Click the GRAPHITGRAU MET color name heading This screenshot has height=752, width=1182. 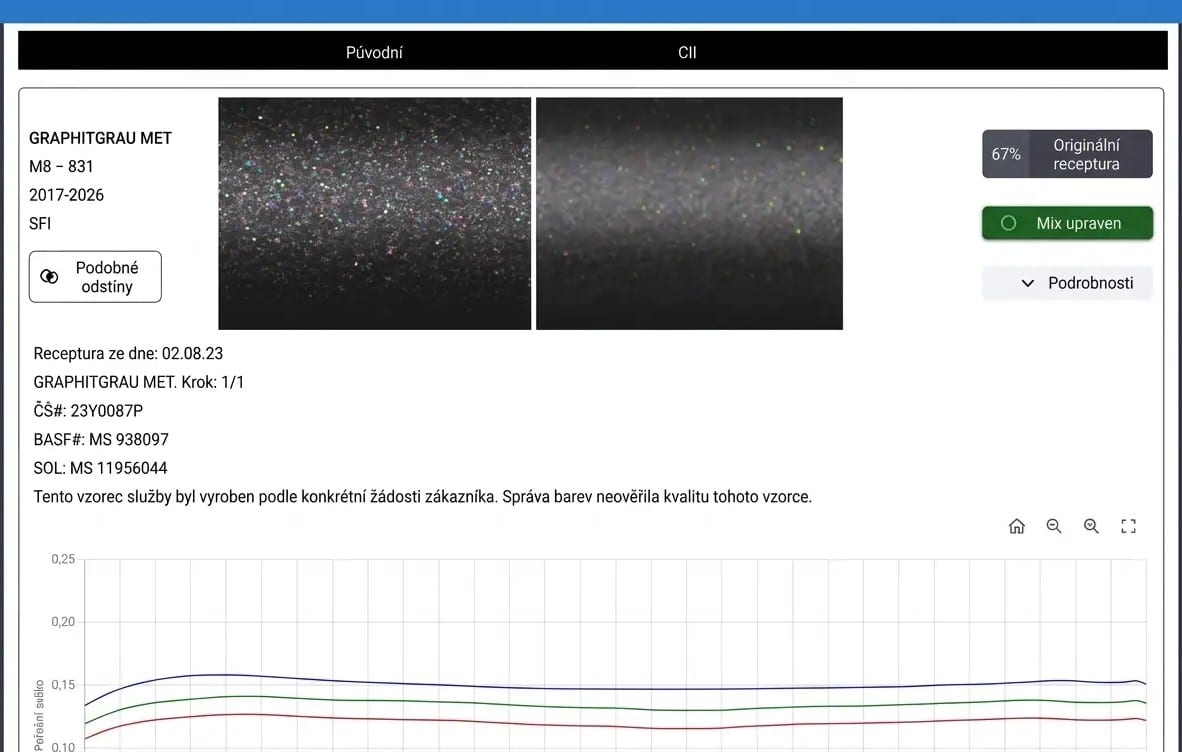pyautogui.click(x=100, y=138)
